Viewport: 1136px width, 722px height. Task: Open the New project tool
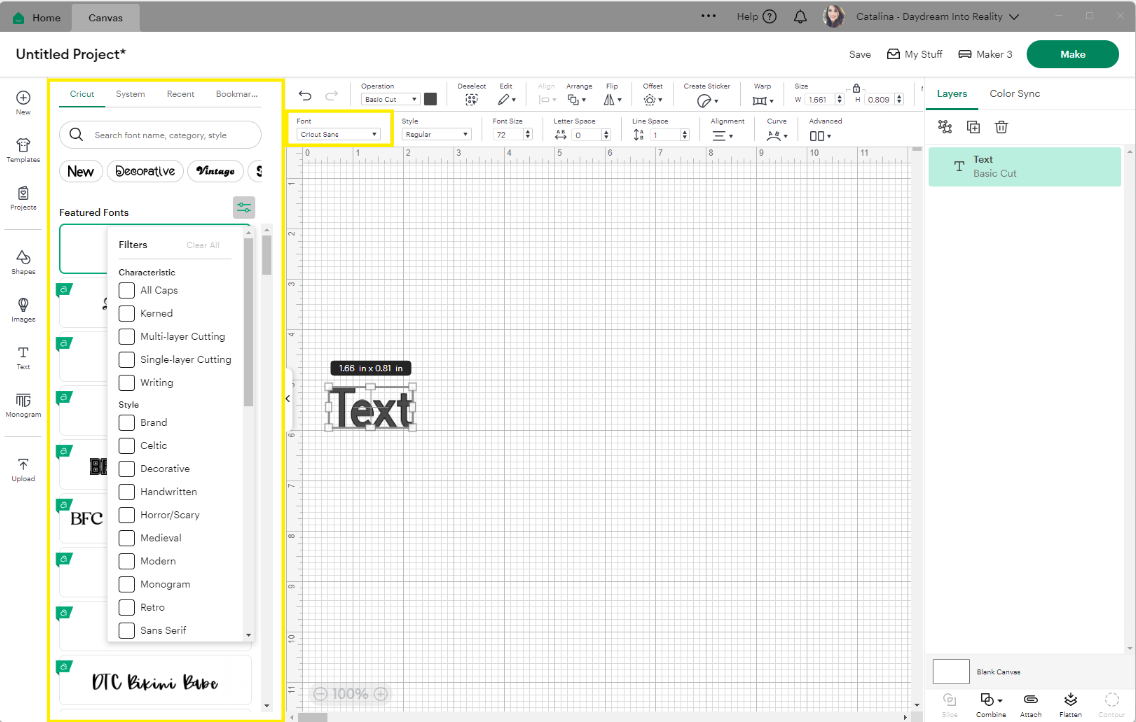tap(23, 102)
